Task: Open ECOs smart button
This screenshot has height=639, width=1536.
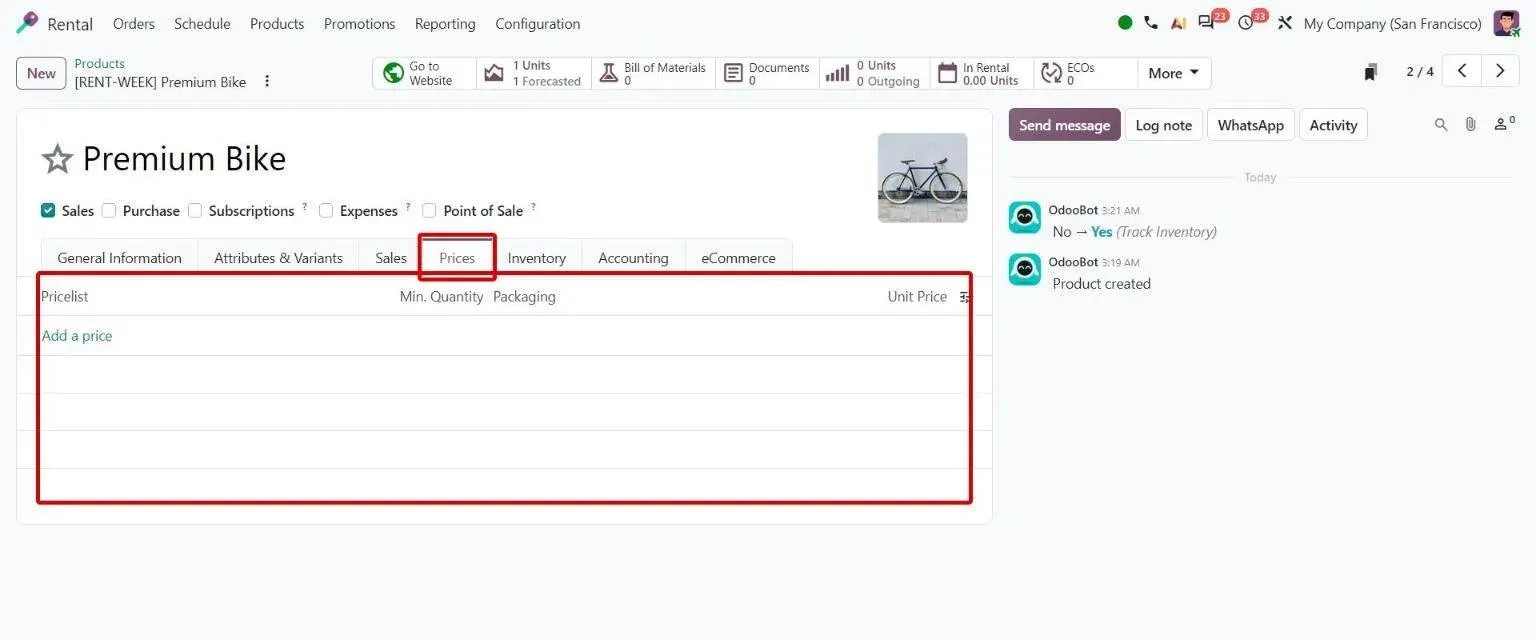Action: tap(1085, 73)
